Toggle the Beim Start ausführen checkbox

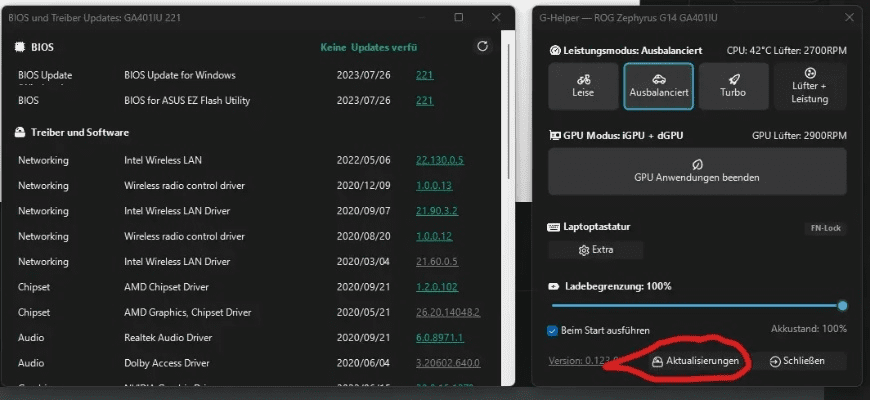[553, 330]
